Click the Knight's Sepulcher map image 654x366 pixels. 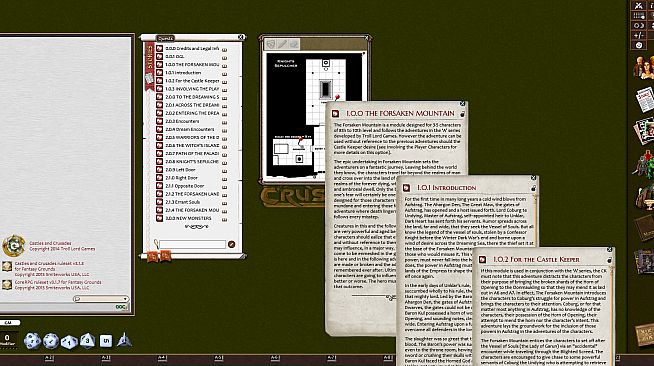(314, 115)
